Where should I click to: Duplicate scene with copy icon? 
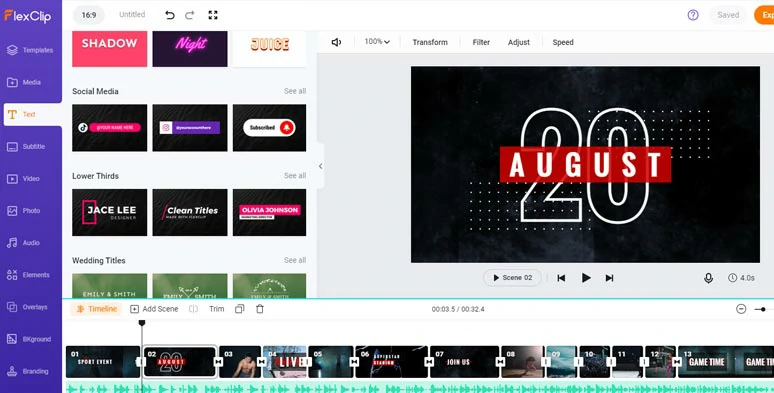point(239,309)
